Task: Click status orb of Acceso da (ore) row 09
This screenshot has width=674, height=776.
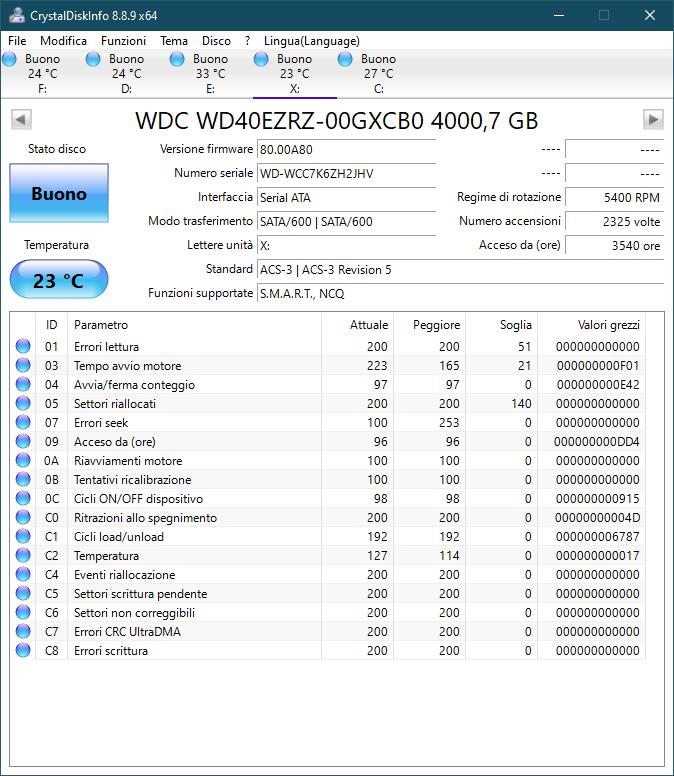Action: click(23, 441)
